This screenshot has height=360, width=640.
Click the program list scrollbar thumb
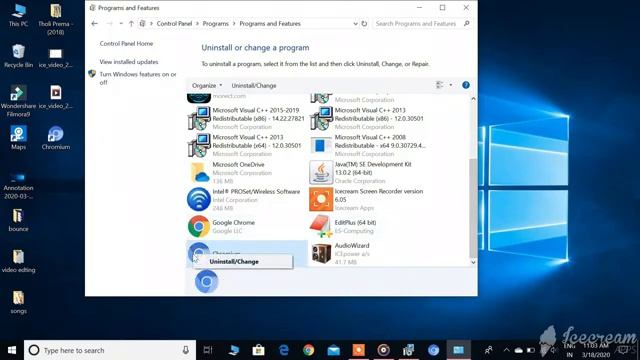[473, 208]
